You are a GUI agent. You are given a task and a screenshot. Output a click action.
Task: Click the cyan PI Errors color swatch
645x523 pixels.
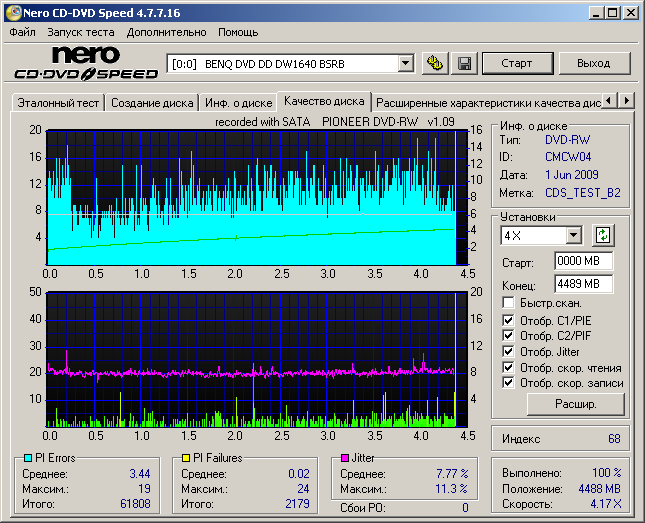[x=28, y=458]
